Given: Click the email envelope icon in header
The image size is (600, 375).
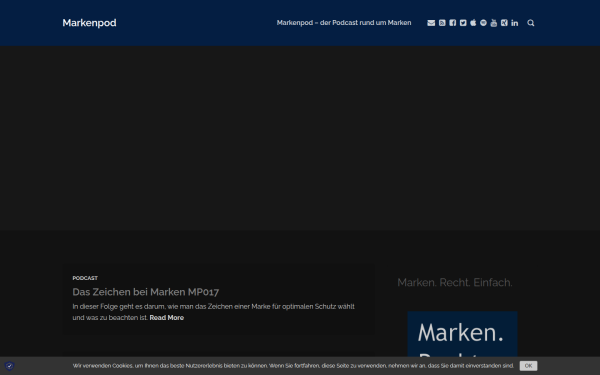Looking at the screenshot, I should tap(431, 23).
